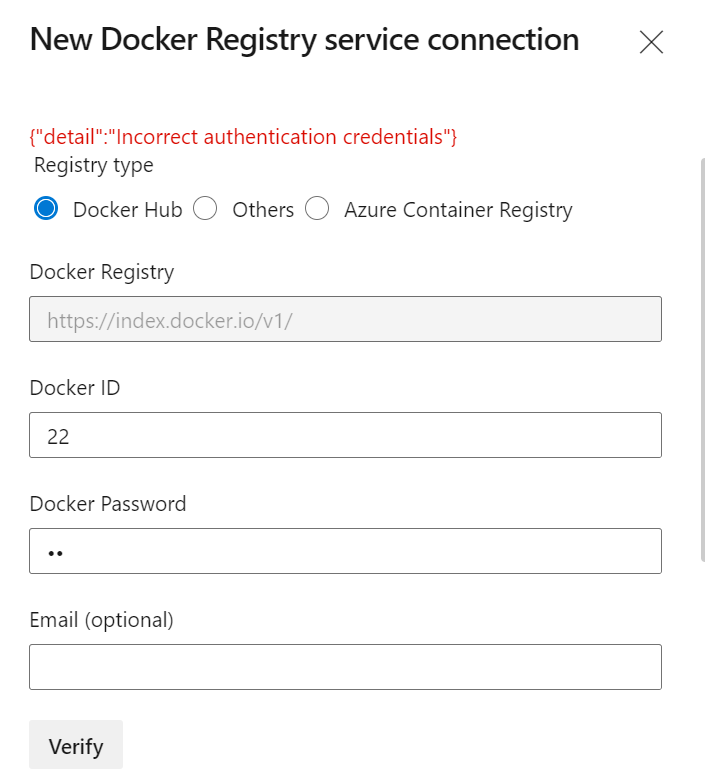Click the Docker Hub label text
The height and width of the screenshot is (783, 705).
pyautogui.click(x=127, y=210)
